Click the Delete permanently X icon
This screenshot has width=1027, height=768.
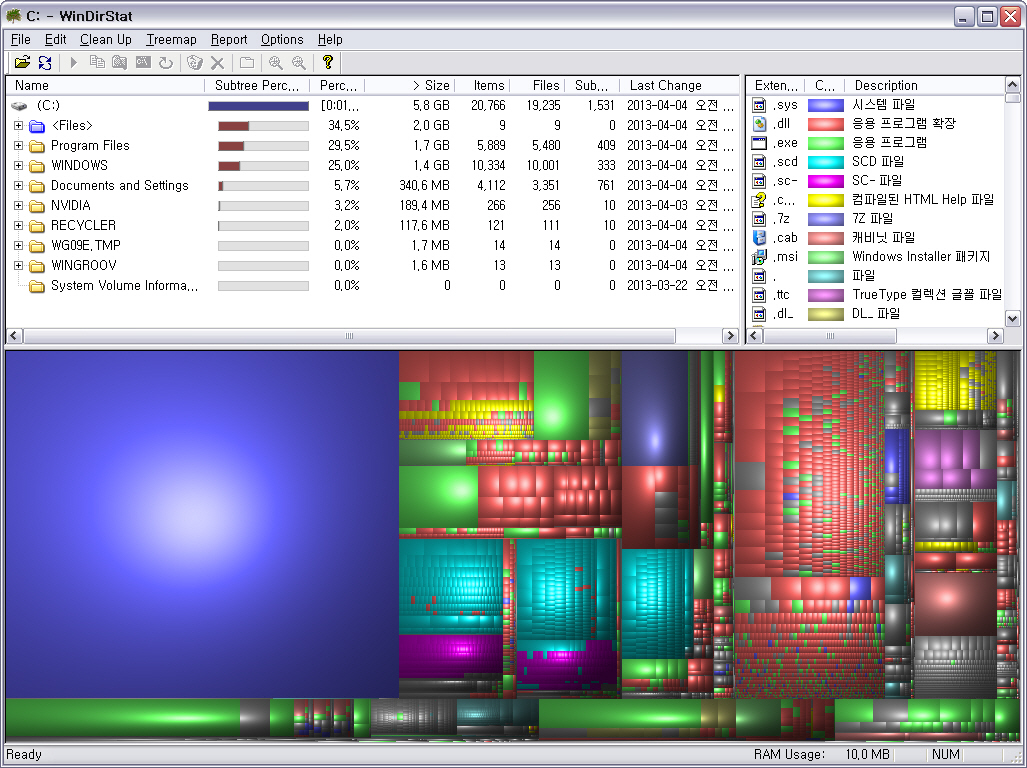(217, 62)
